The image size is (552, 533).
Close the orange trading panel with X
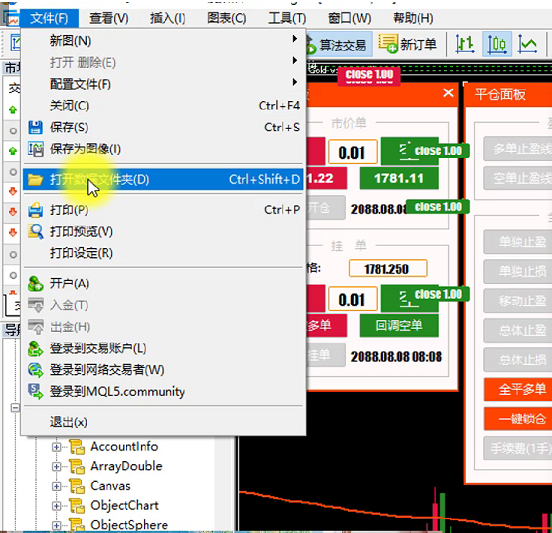coord(448,93)
